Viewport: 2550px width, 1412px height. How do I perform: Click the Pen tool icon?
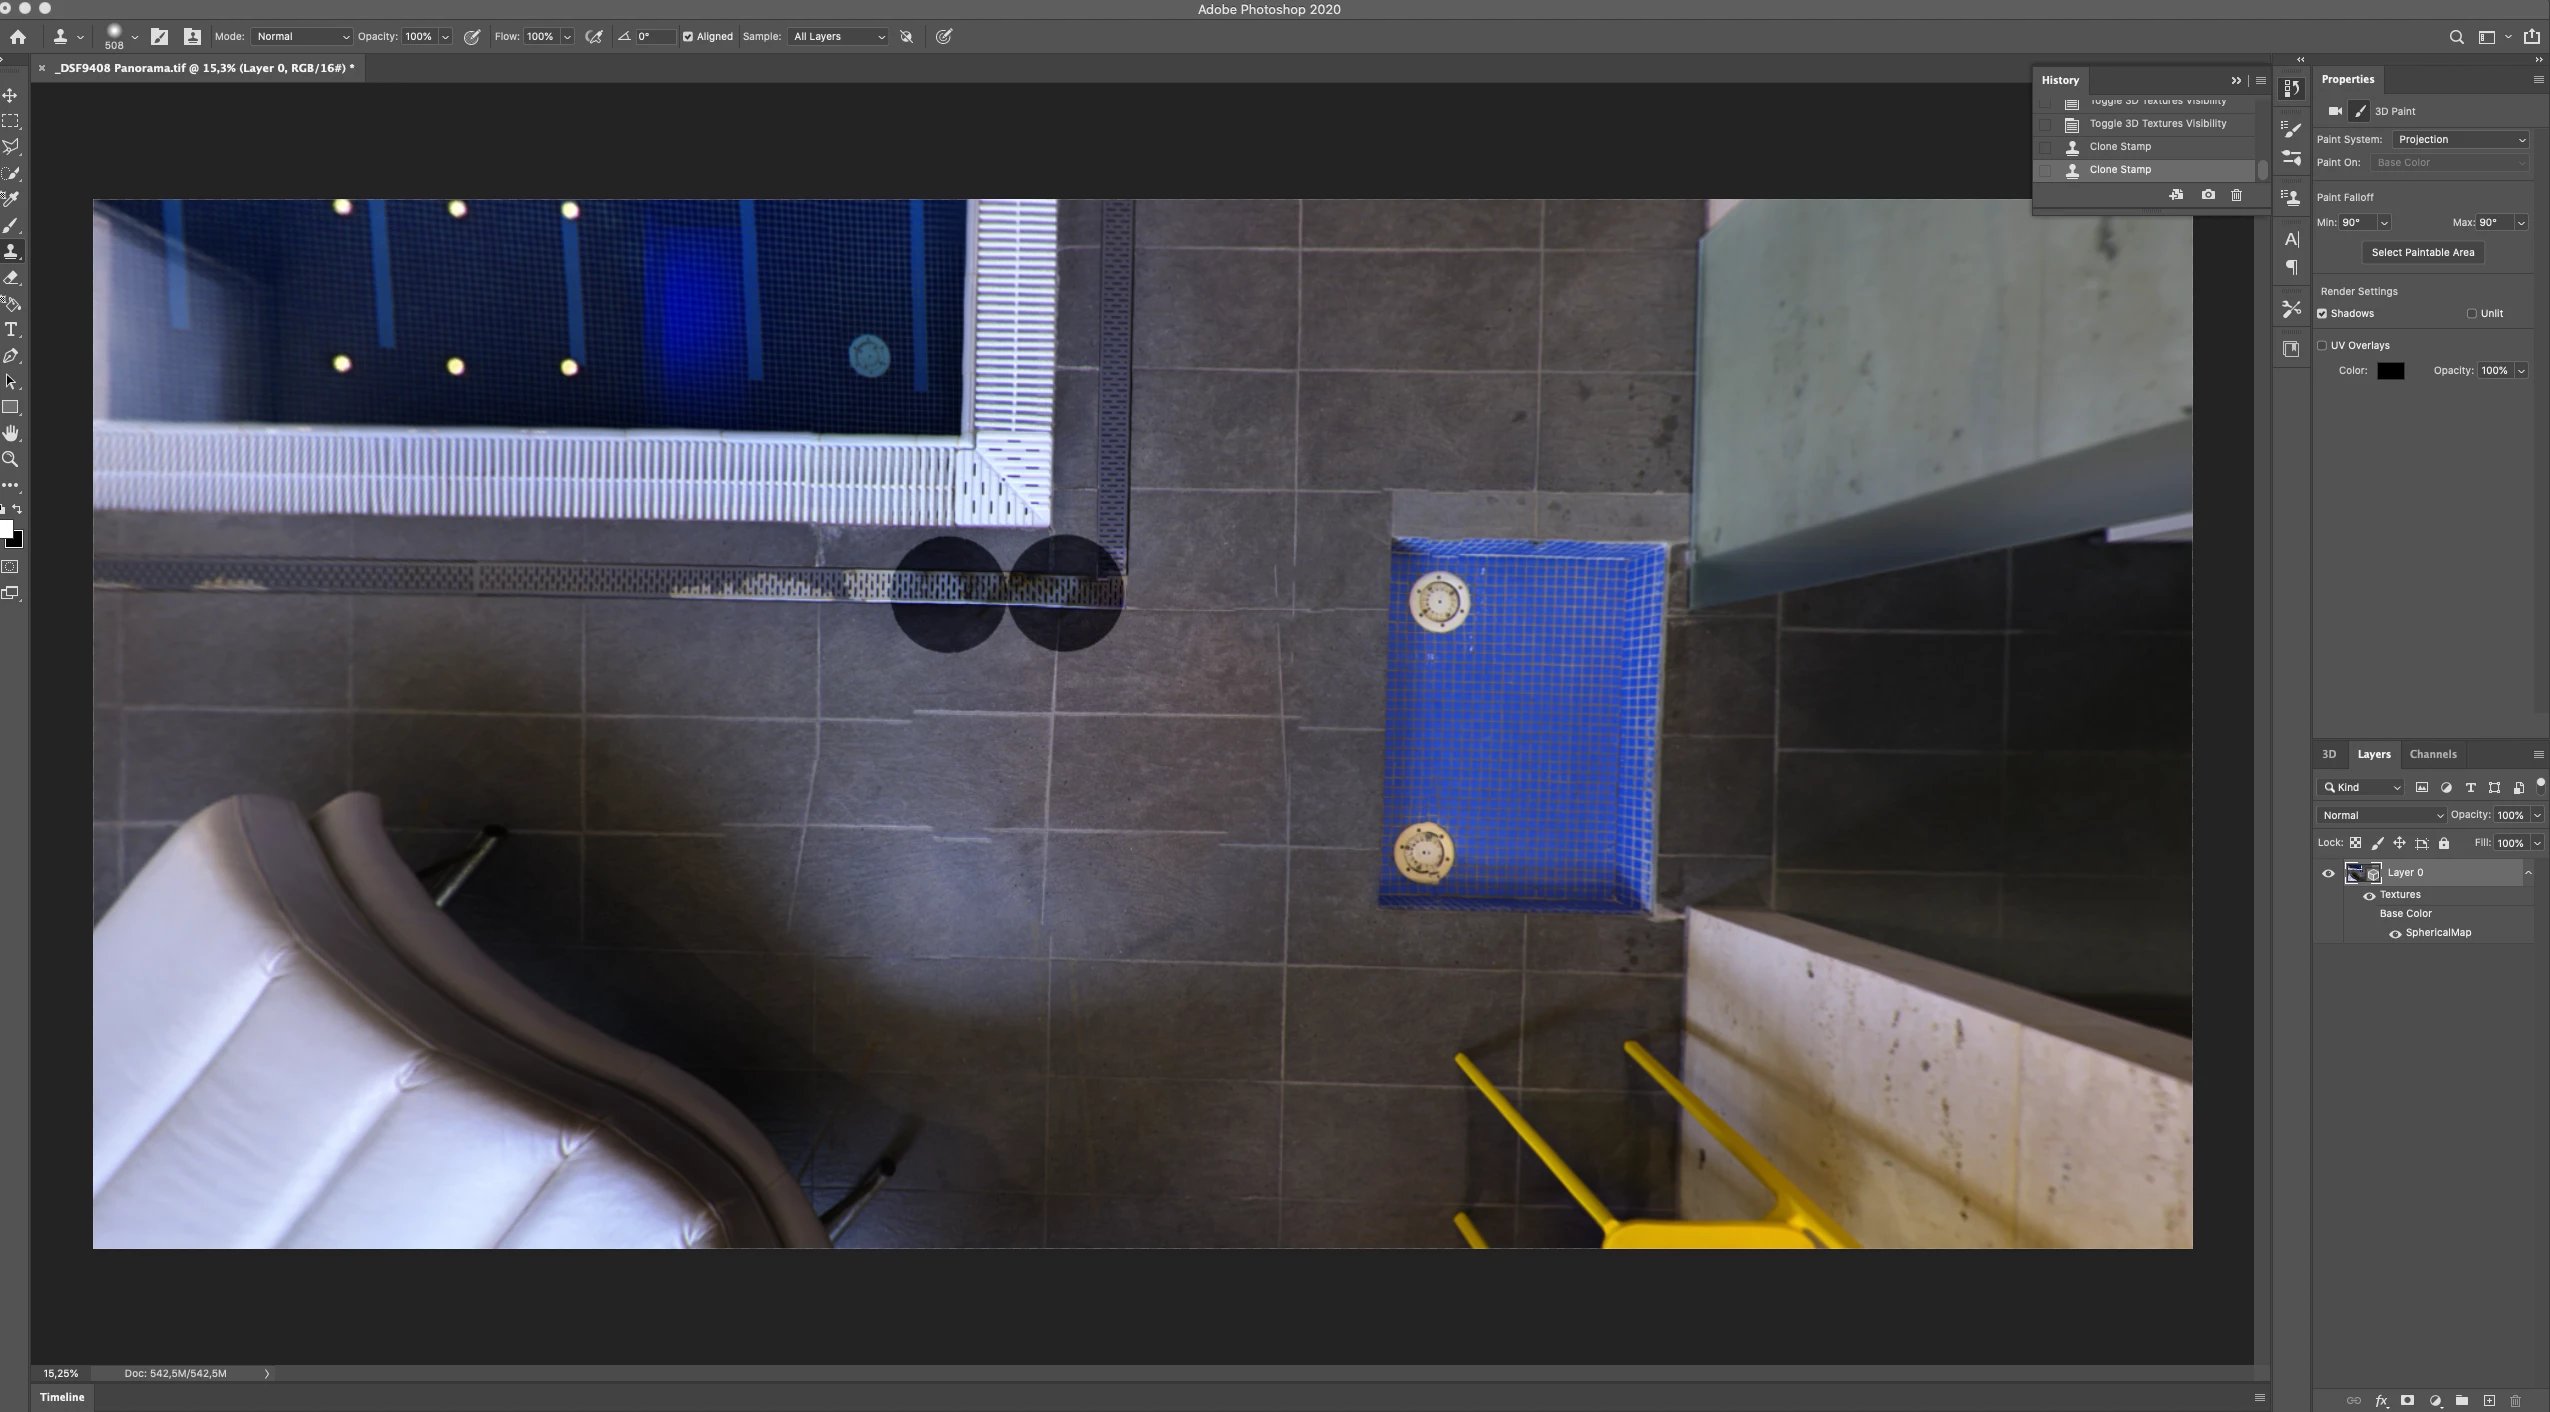pos(11,356)
